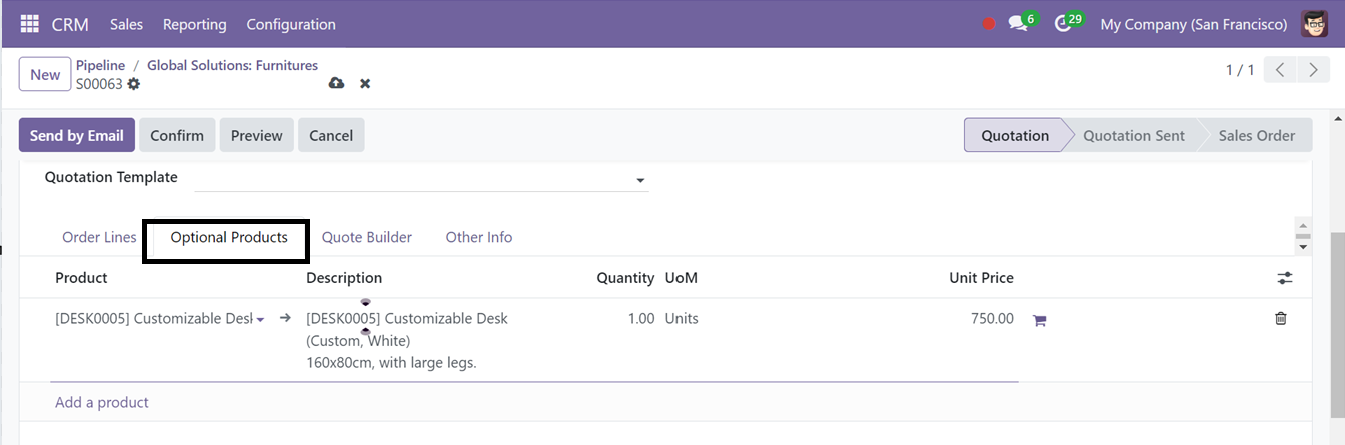
Task: Open the column settings adjust icon
Action: pyautogui.click(x=1285, y=278)
